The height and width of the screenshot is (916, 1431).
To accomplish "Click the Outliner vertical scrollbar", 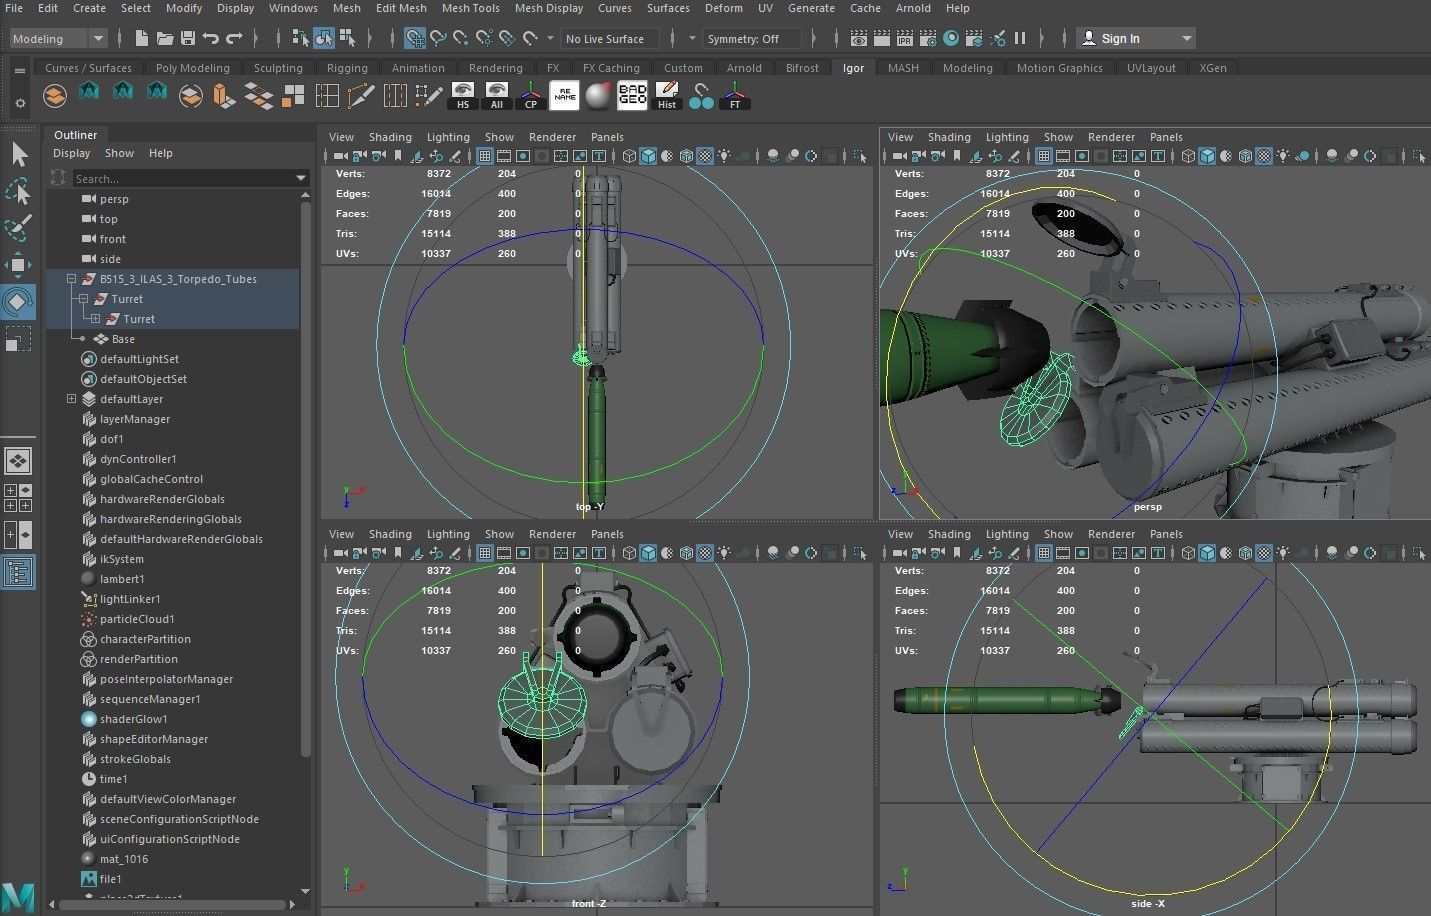I will pos(305,480).
